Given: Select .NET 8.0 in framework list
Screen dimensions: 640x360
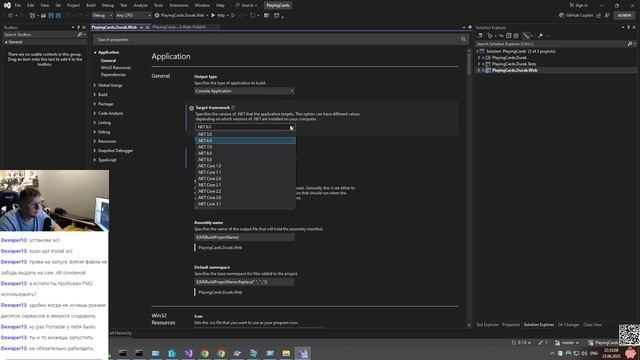Looking at the screenshot, I should 245,153.
